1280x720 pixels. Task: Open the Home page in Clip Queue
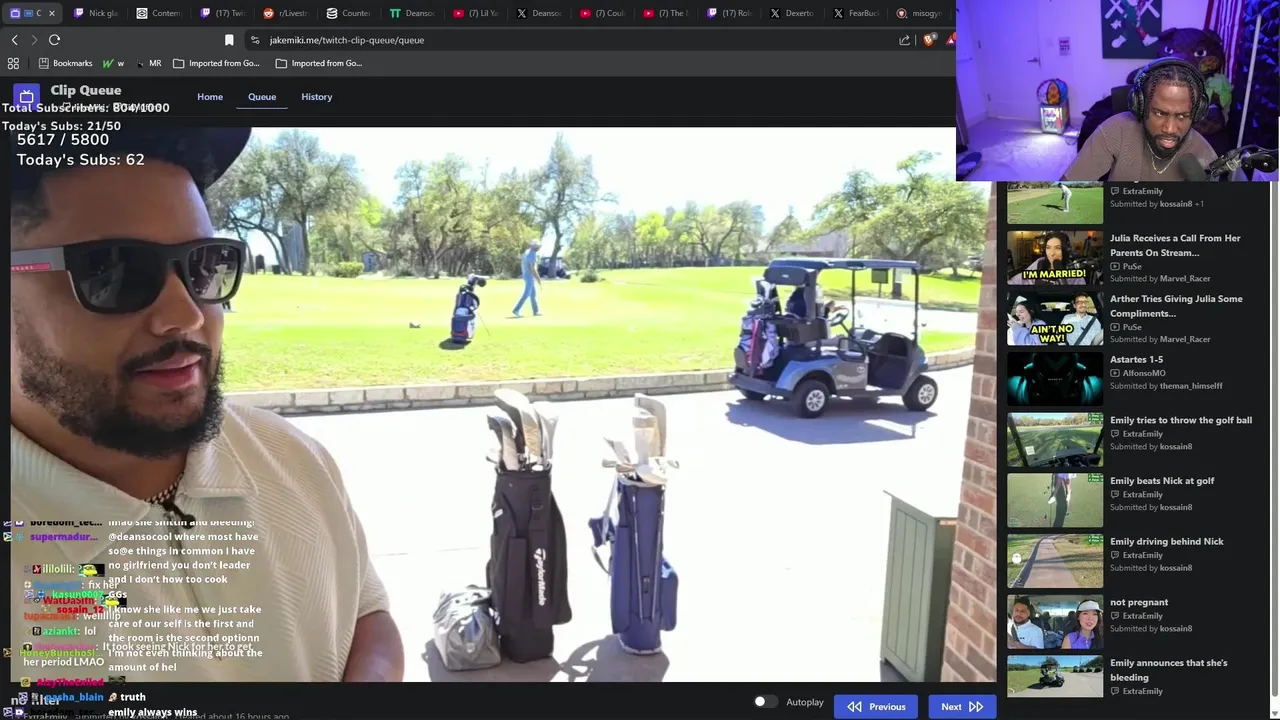(x=210, y=97)
